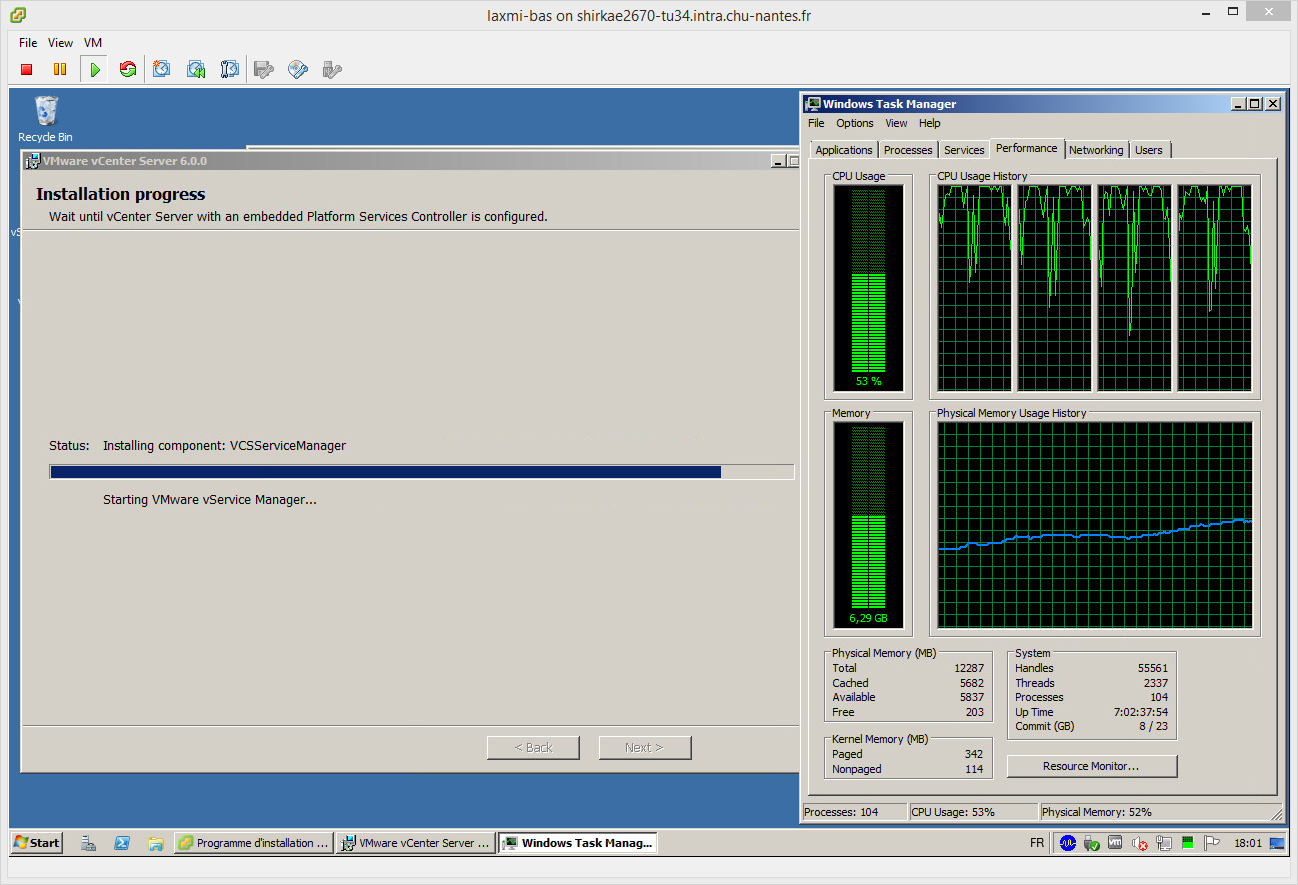Open the VM menu
The image size is (1298, 885).
[x=93, y=43]
